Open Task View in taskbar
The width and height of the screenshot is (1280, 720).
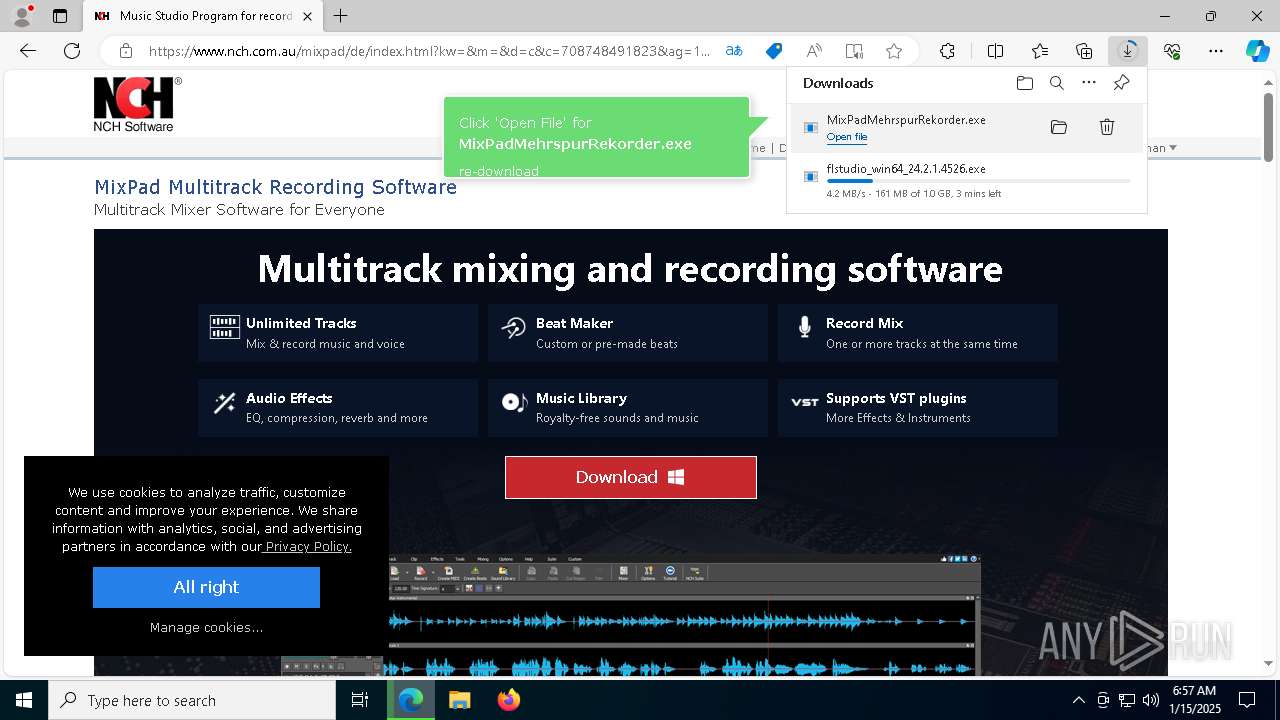click(361, 700)
